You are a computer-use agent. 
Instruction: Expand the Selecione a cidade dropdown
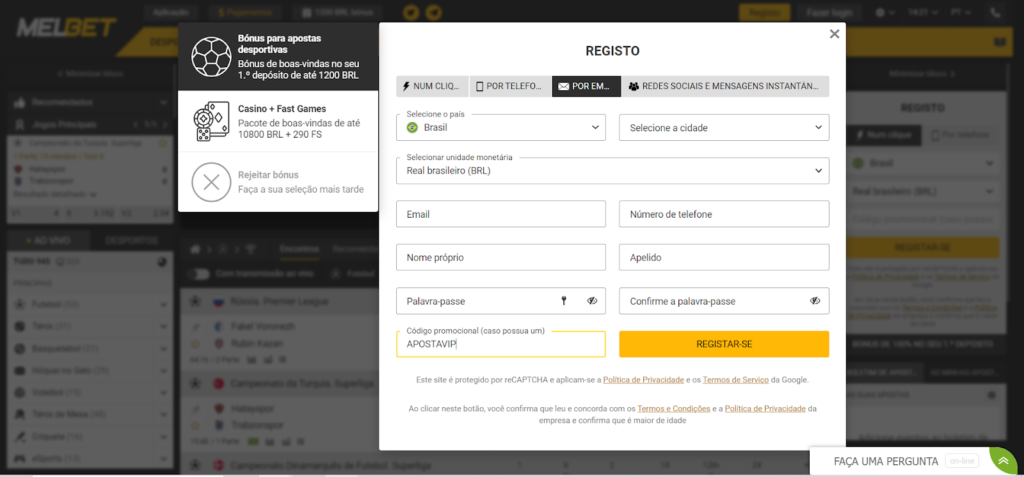(724, 127)
